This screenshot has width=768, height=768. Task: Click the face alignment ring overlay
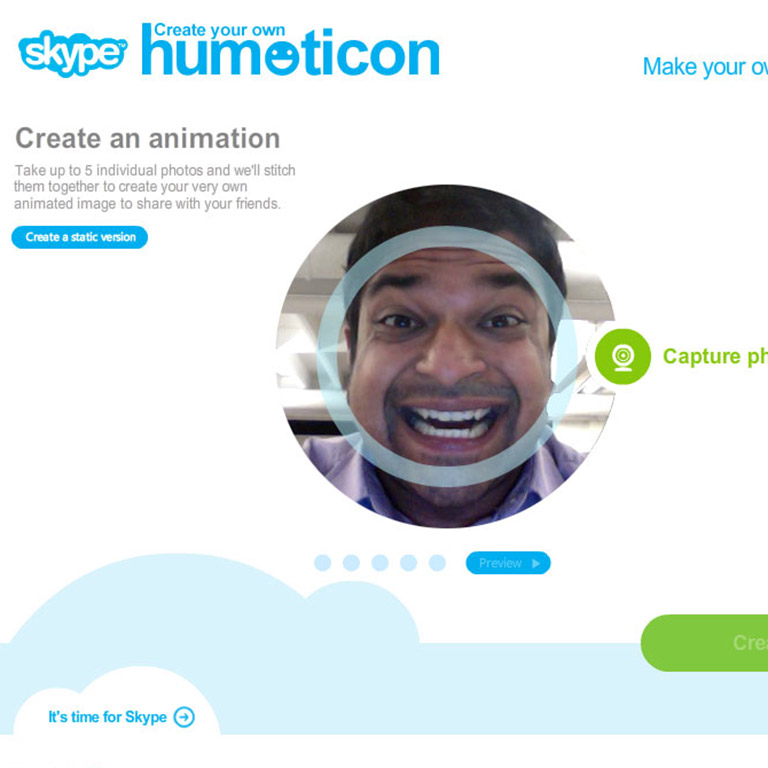[447, 357]
